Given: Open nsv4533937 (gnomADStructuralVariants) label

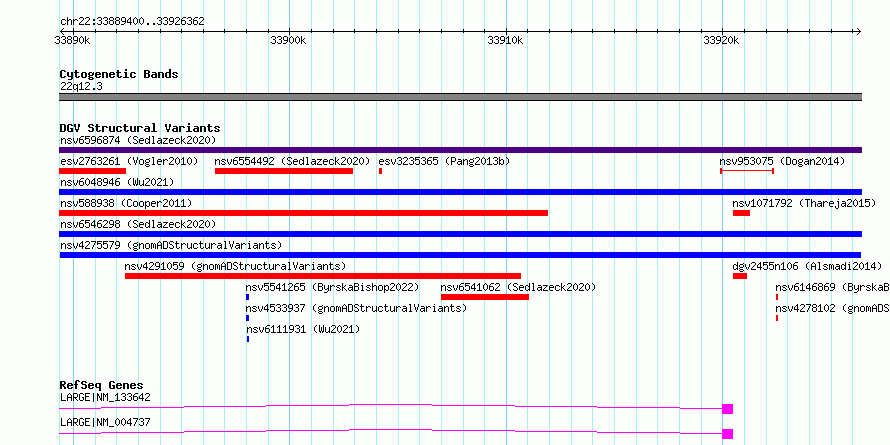Looking at the screenshot, I should [x=356, y=308].
